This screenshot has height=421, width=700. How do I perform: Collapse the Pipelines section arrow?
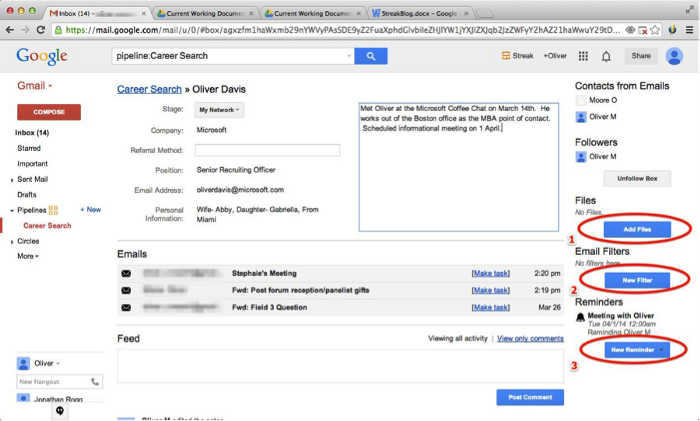point(12,210)
